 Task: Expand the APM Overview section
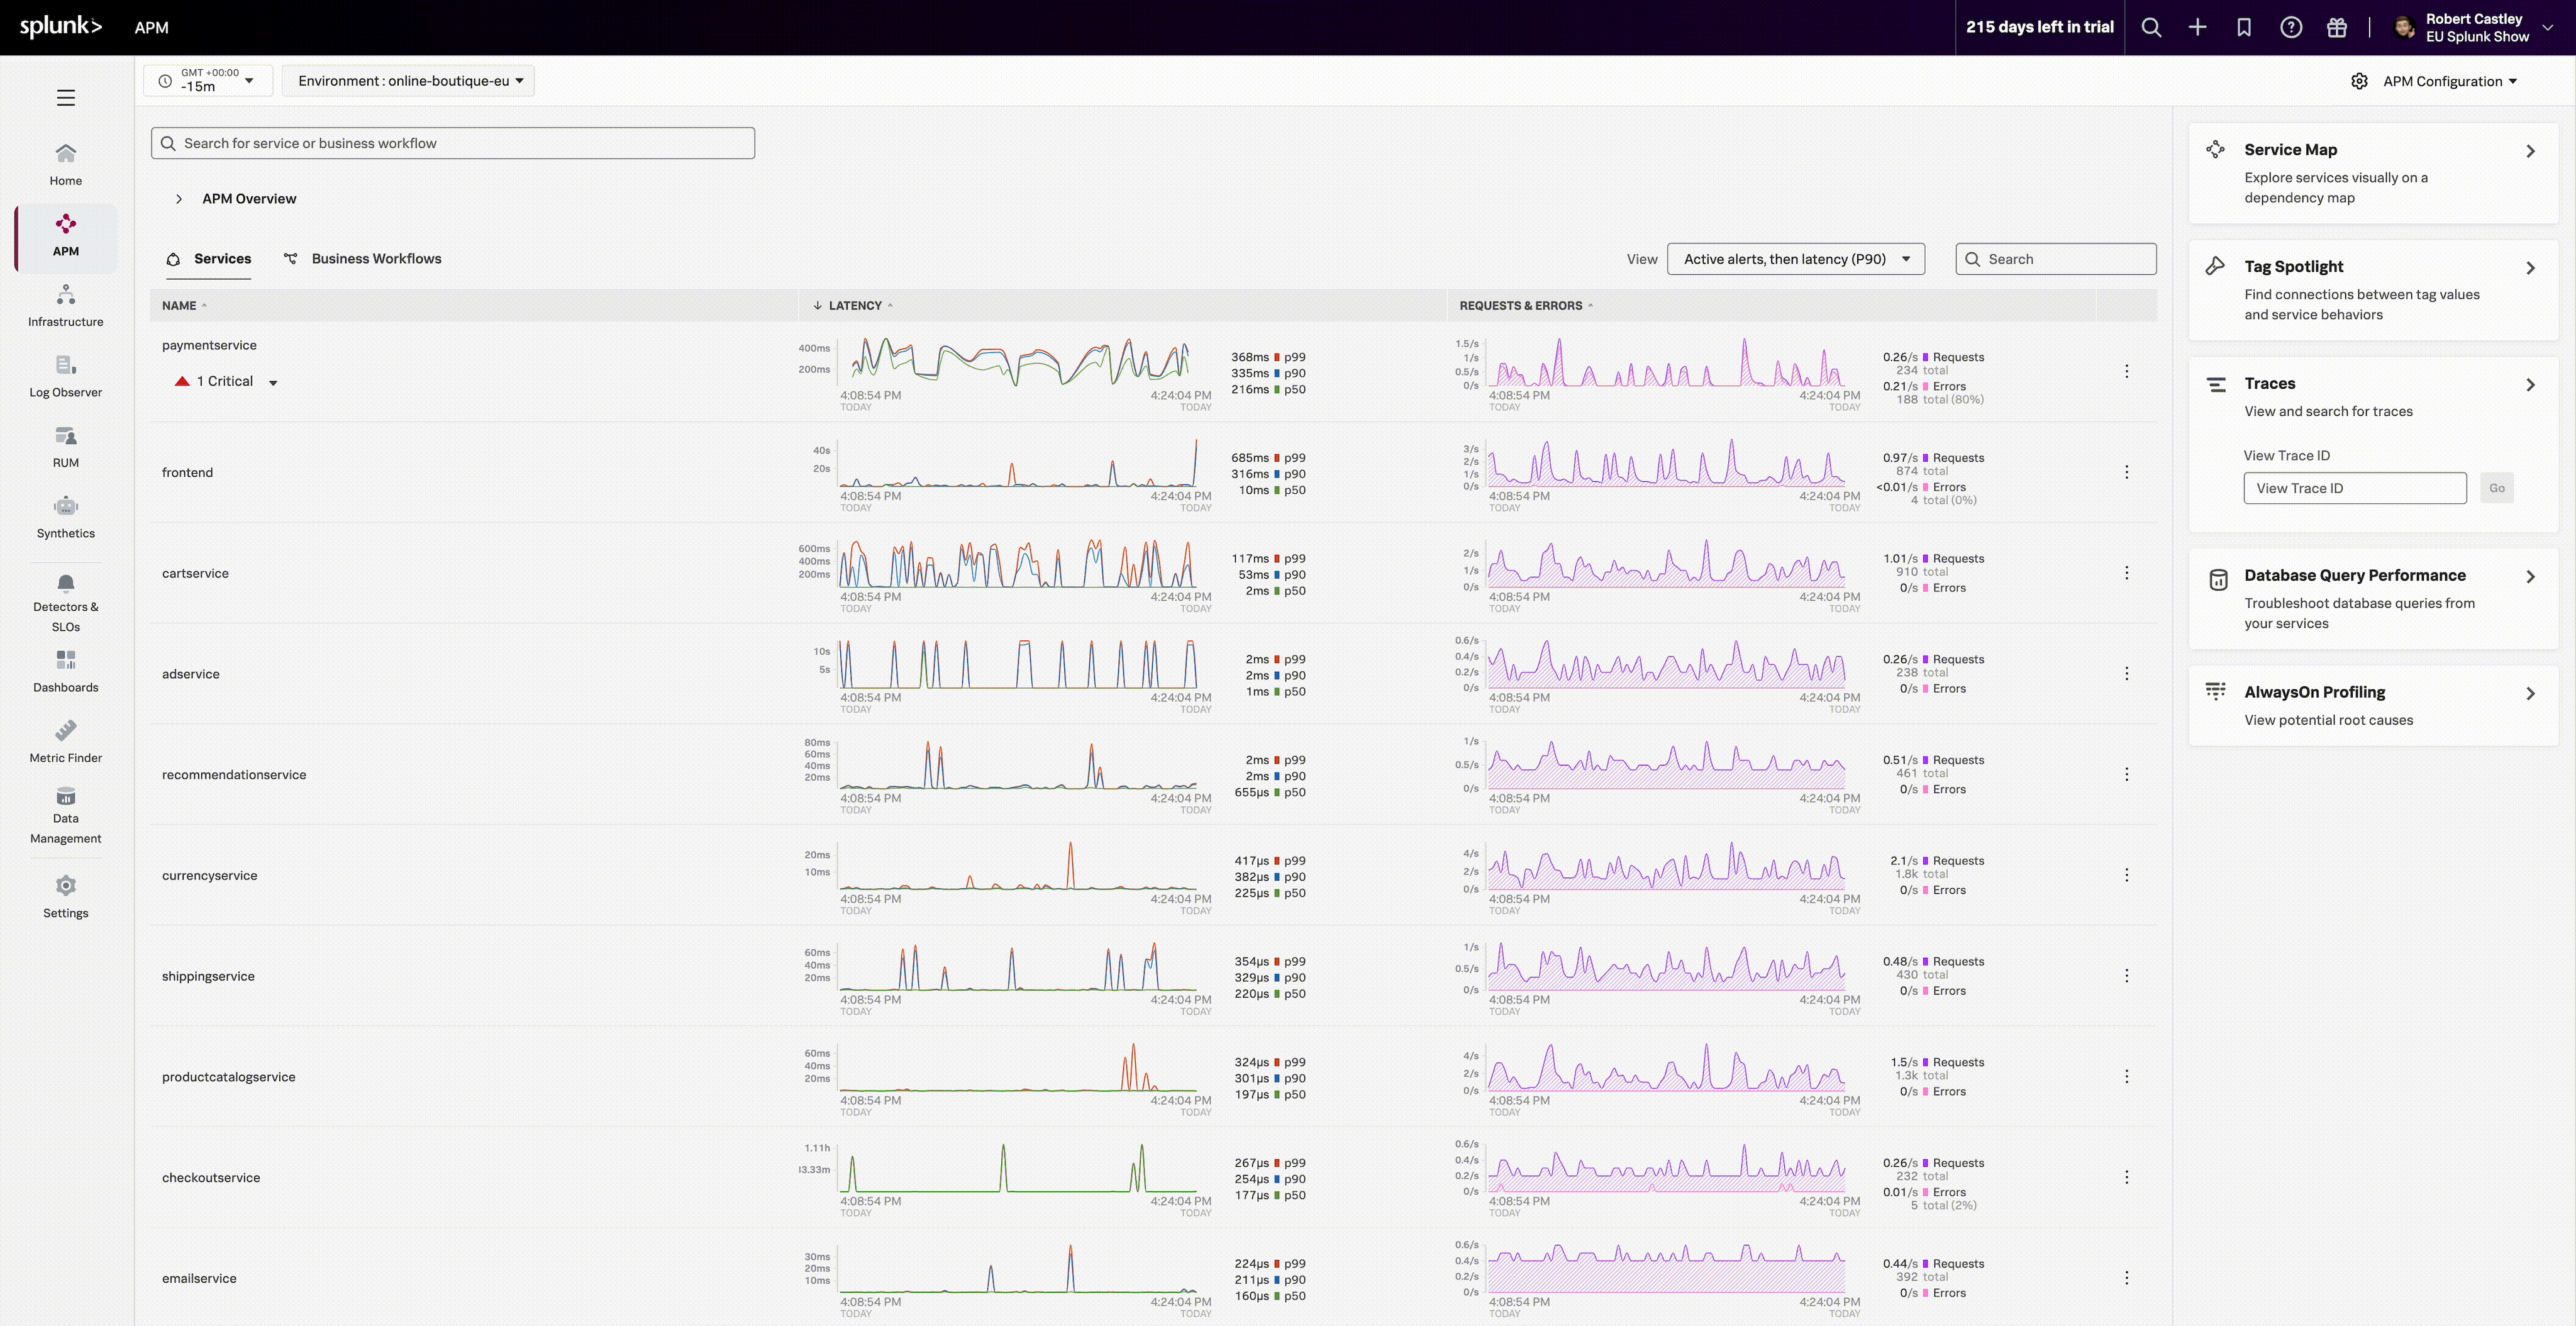[179, 199]
